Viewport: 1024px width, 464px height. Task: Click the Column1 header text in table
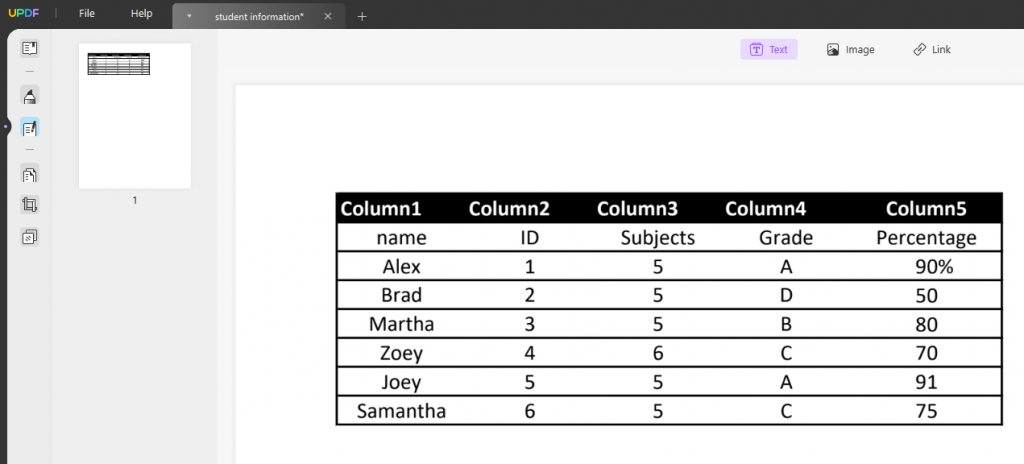coord(381,209)
